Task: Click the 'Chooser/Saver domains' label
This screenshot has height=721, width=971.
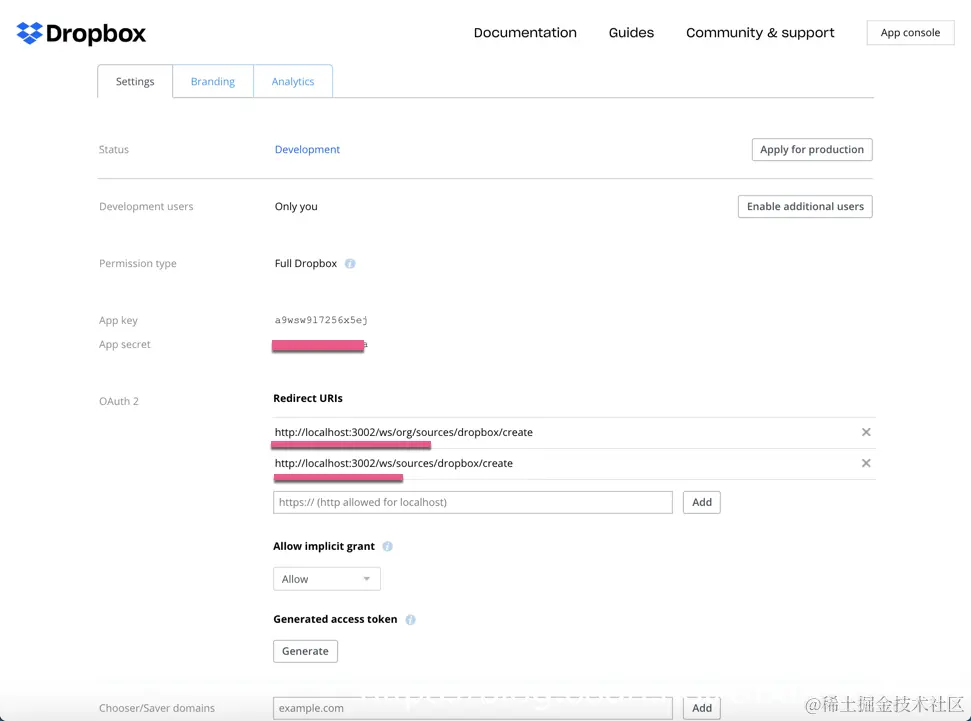Action: 157,708
